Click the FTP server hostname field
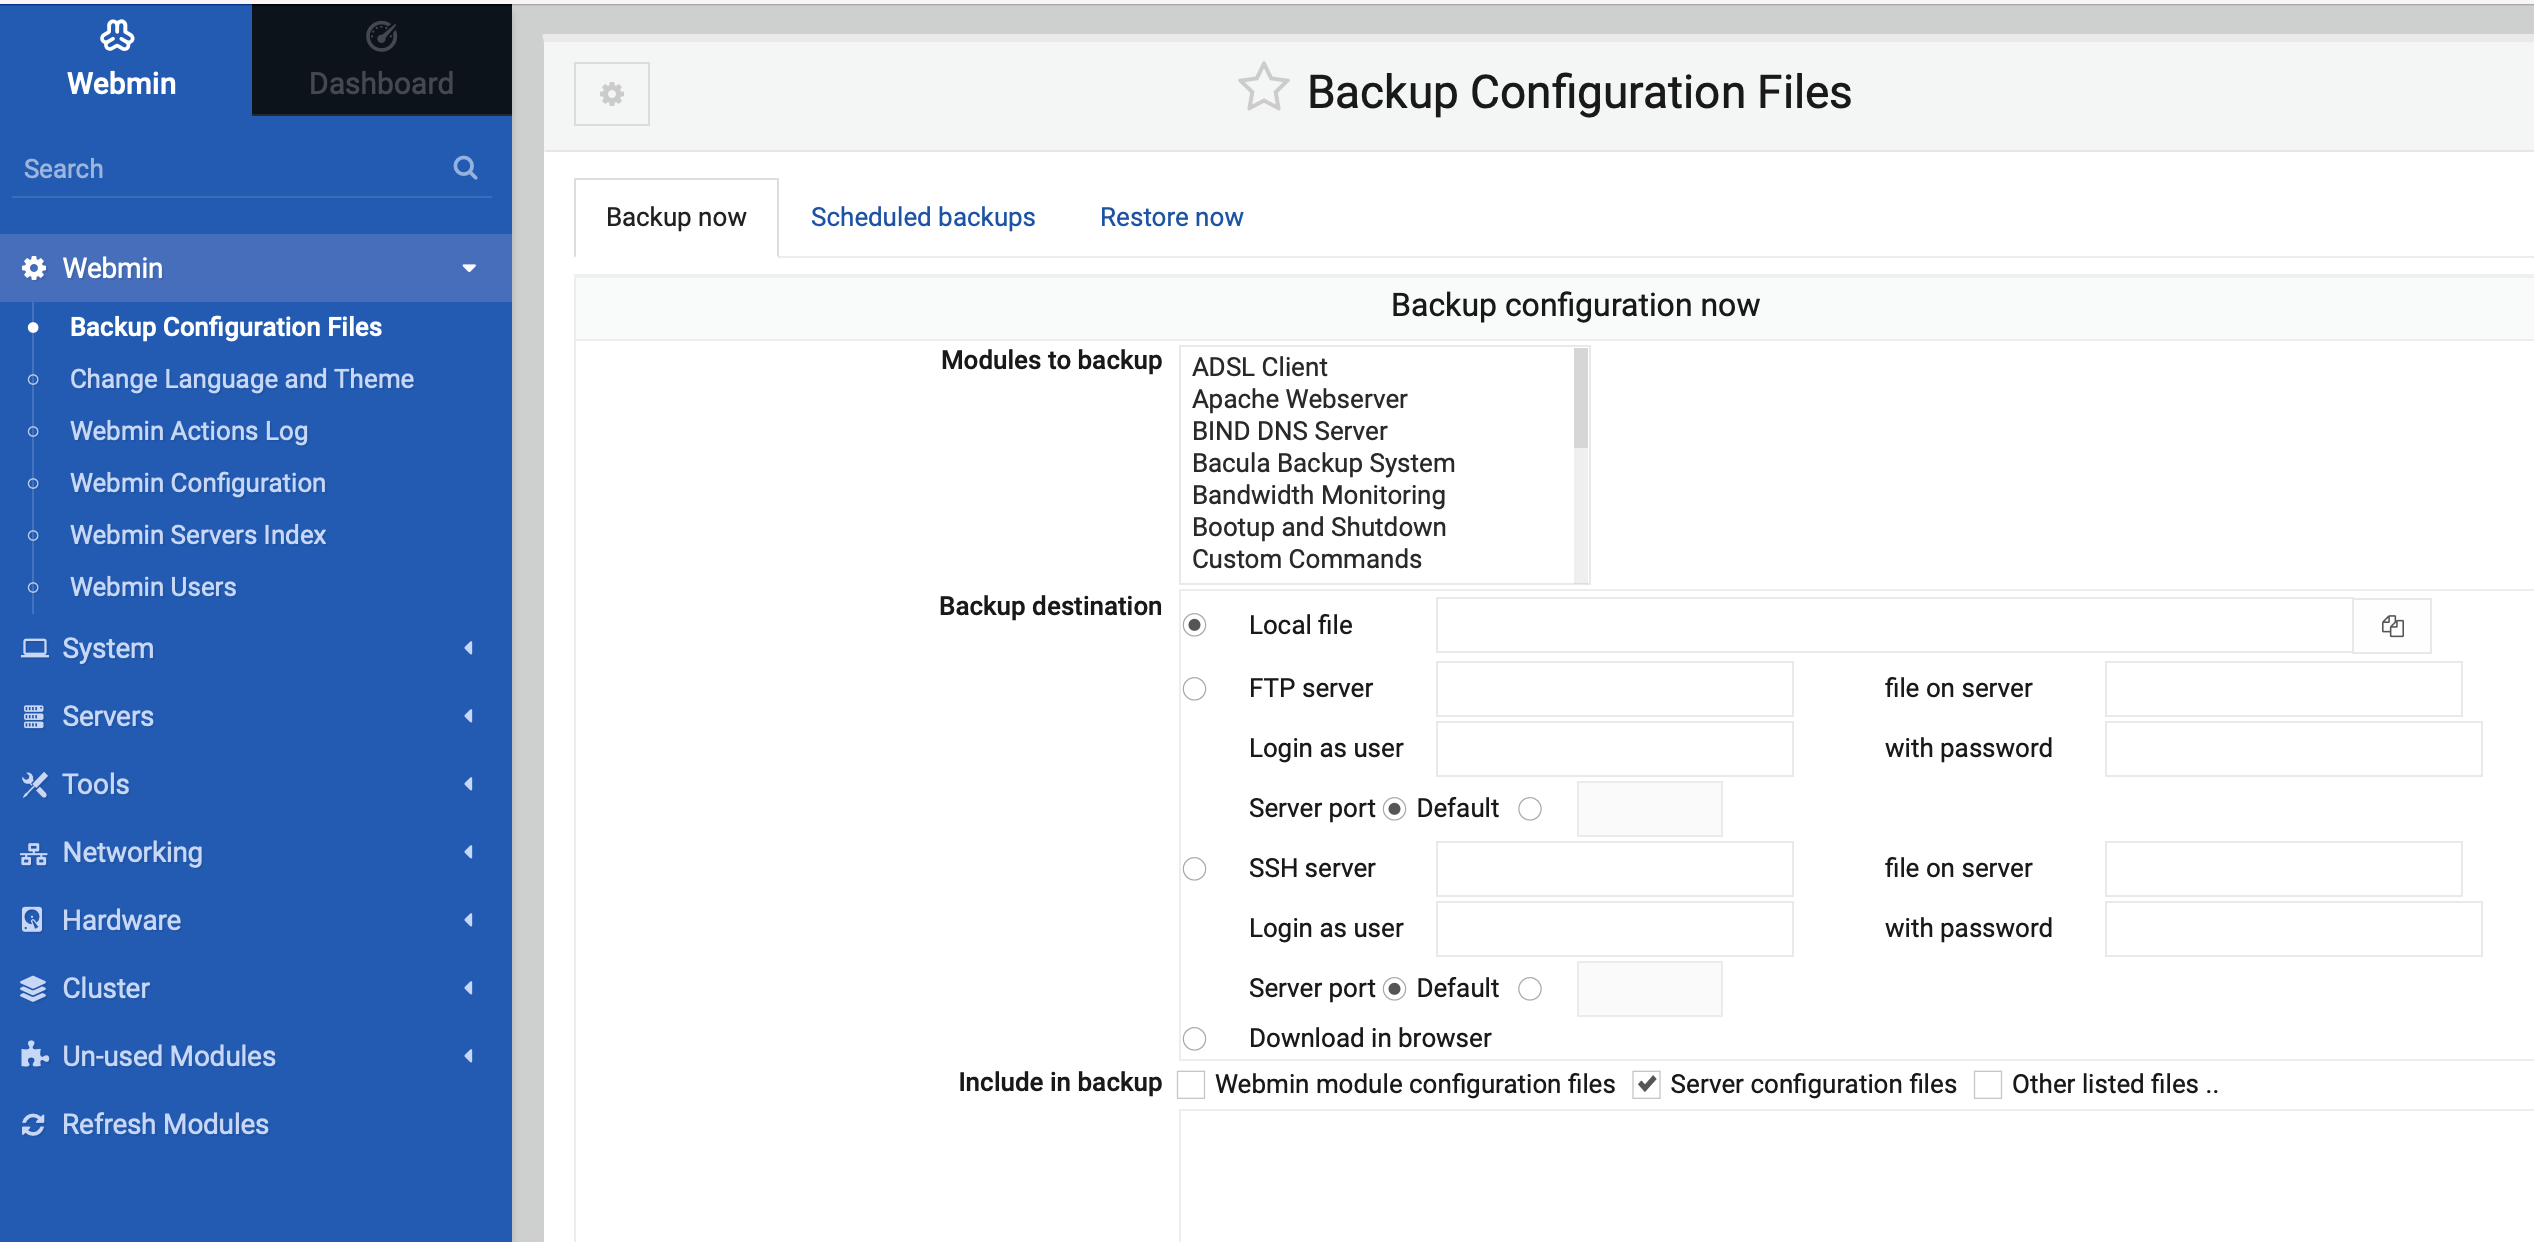The width and height of the screenshot is (2534, 1242). [1614, 689]
